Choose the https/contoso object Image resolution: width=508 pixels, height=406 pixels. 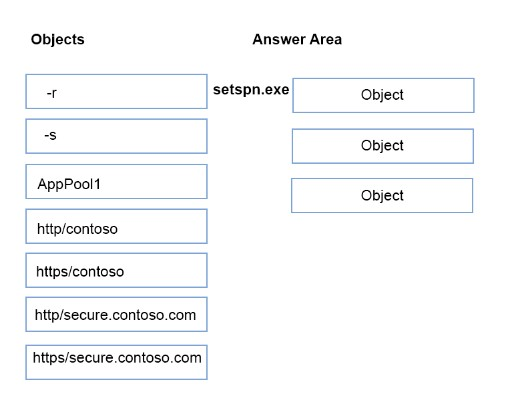click(x=116, y=270)
